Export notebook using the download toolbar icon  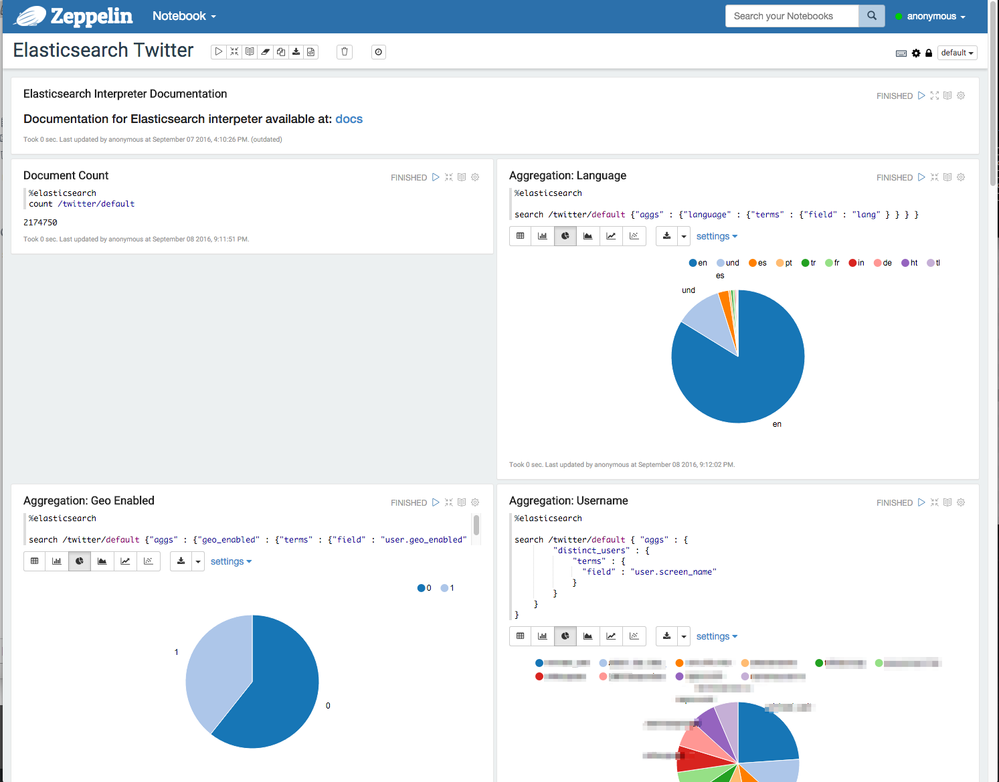point(296,52)
